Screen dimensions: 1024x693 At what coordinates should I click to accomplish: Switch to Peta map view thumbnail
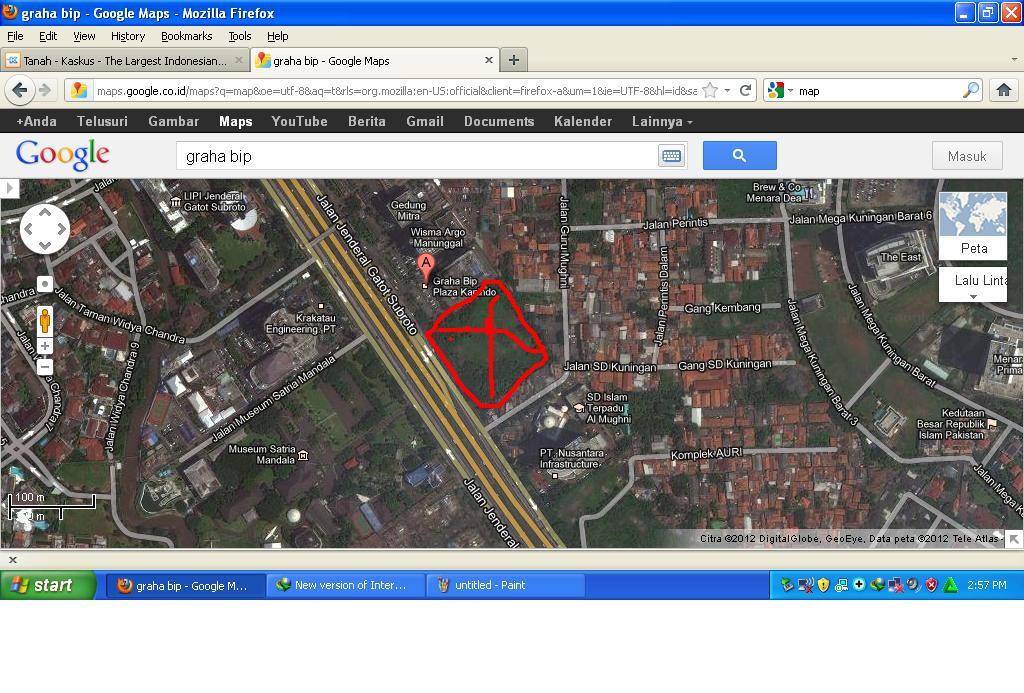click(972, 225)
